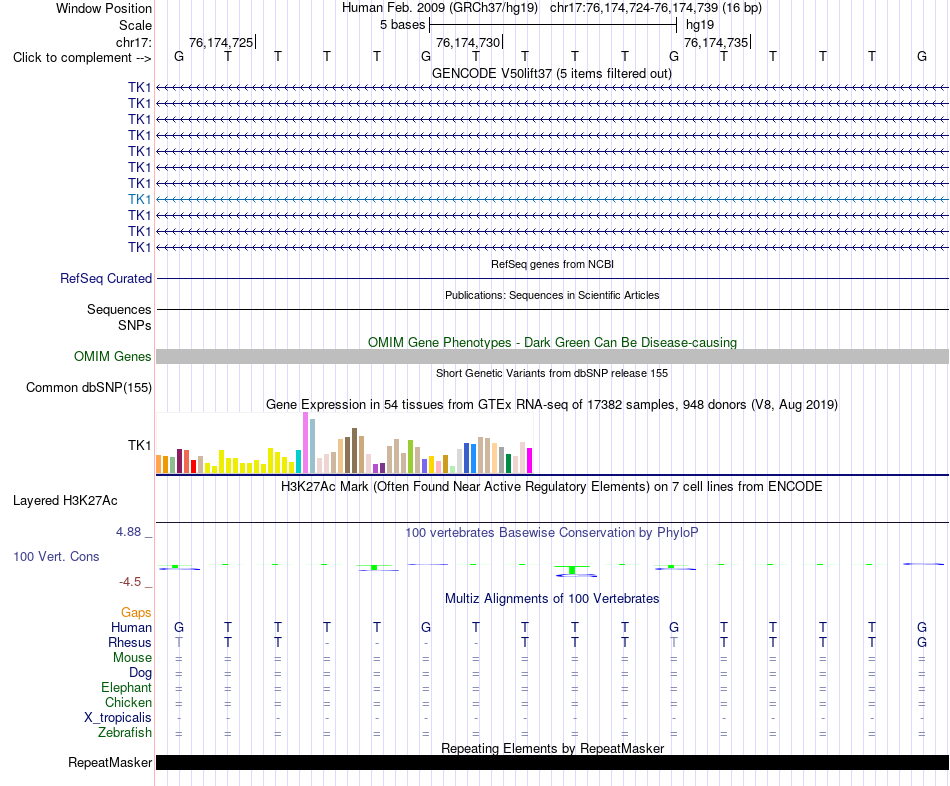Select the Window Position track label
Image resolution: width=950 pixels, height=786 pixels.
coord(104,8)
